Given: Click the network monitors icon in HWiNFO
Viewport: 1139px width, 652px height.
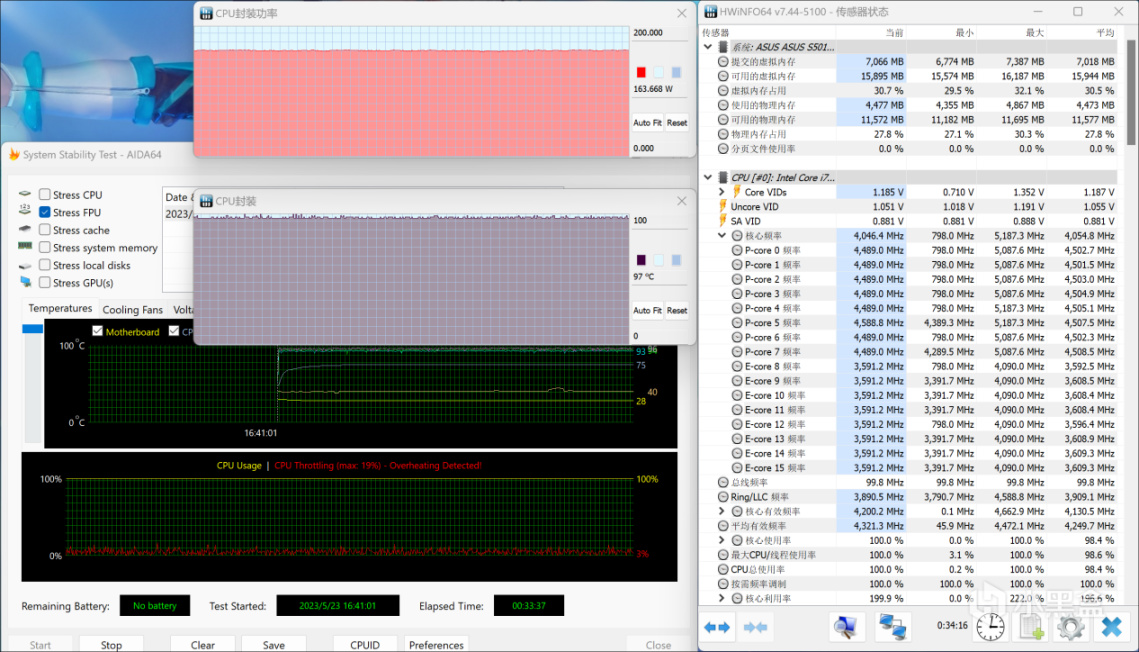Looking at the screenshot, I should tap(892, 627).
